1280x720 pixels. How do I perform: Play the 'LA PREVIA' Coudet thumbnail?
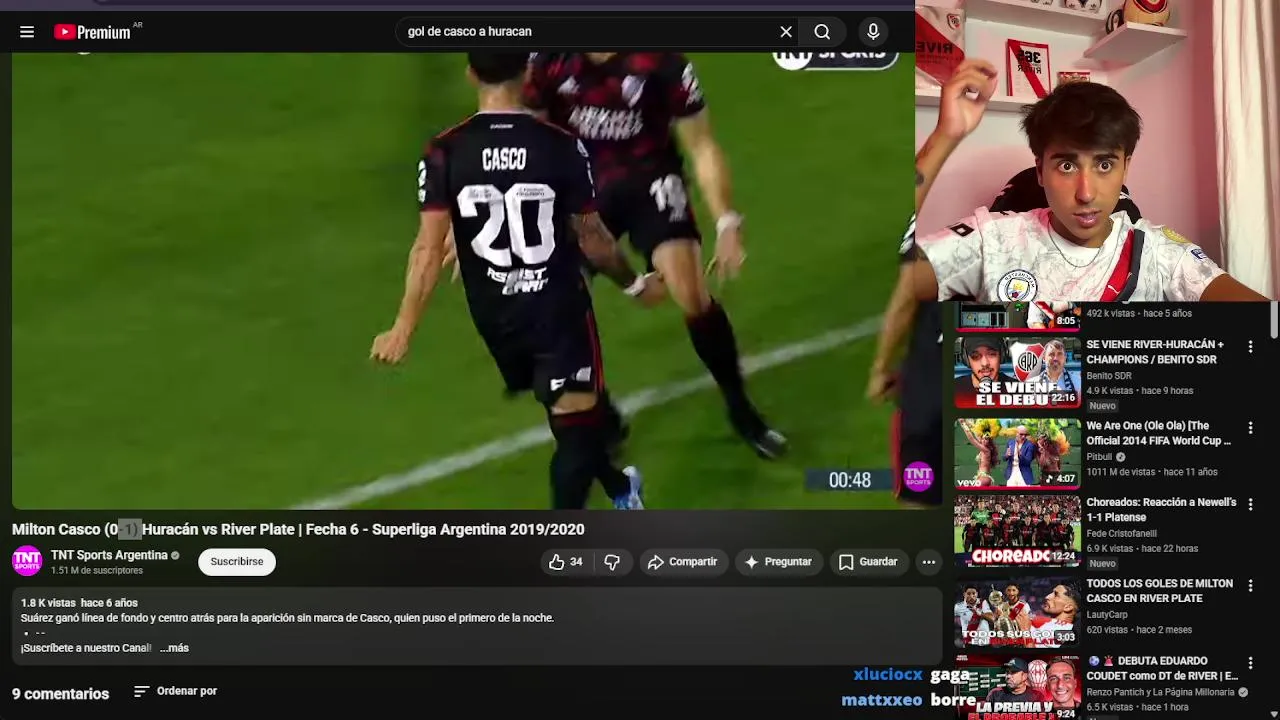click(1017, 688)
